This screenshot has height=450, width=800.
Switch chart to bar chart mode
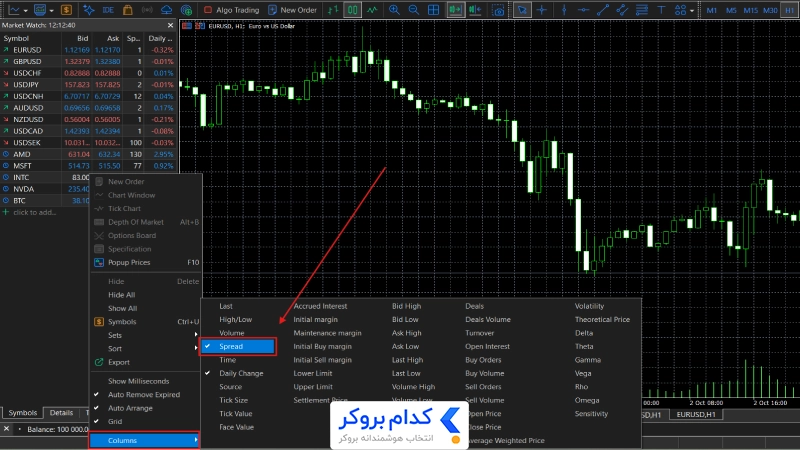[x=333, y=10]
